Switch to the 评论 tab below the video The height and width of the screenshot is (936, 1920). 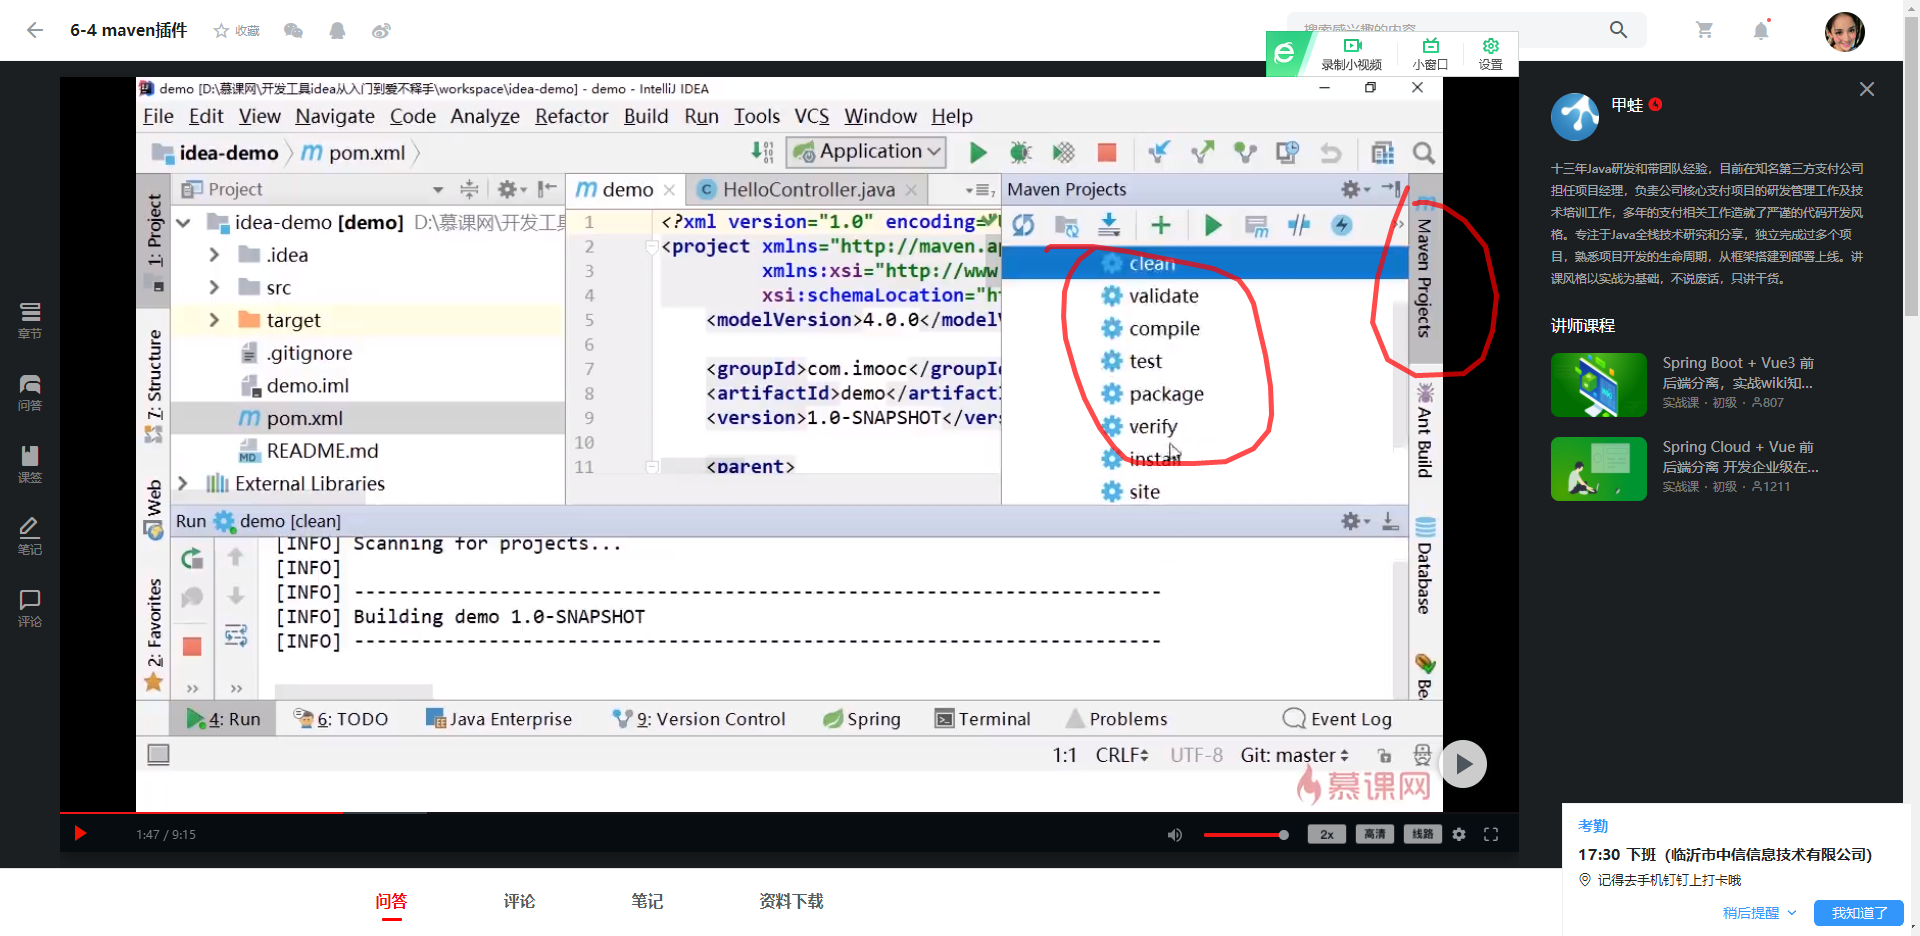pos(519,901)
